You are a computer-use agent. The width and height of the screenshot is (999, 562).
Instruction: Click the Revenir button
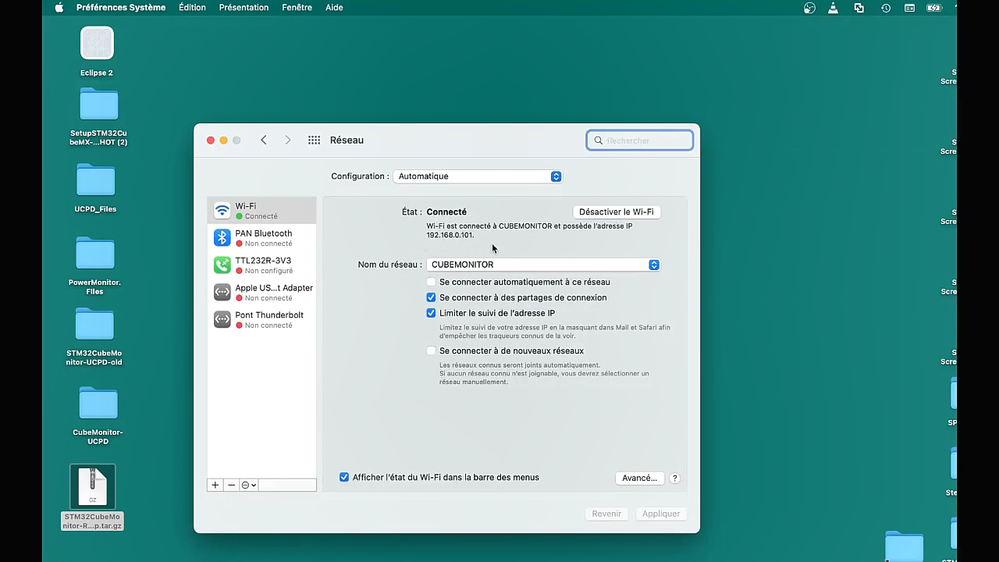click(606, 514)
